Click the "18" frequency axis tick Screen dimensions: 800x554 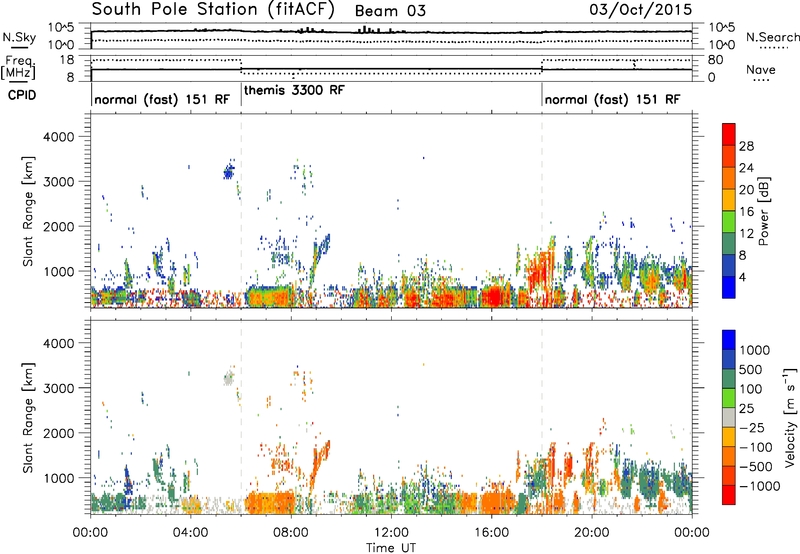[67, 60]
